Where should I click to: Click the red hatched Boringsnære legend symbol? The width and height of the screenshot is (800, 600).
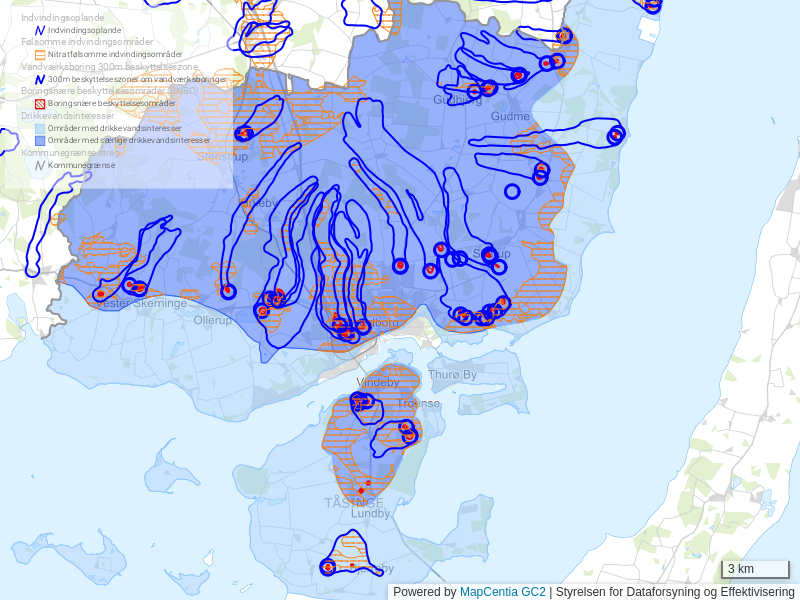tap(40, 103)
